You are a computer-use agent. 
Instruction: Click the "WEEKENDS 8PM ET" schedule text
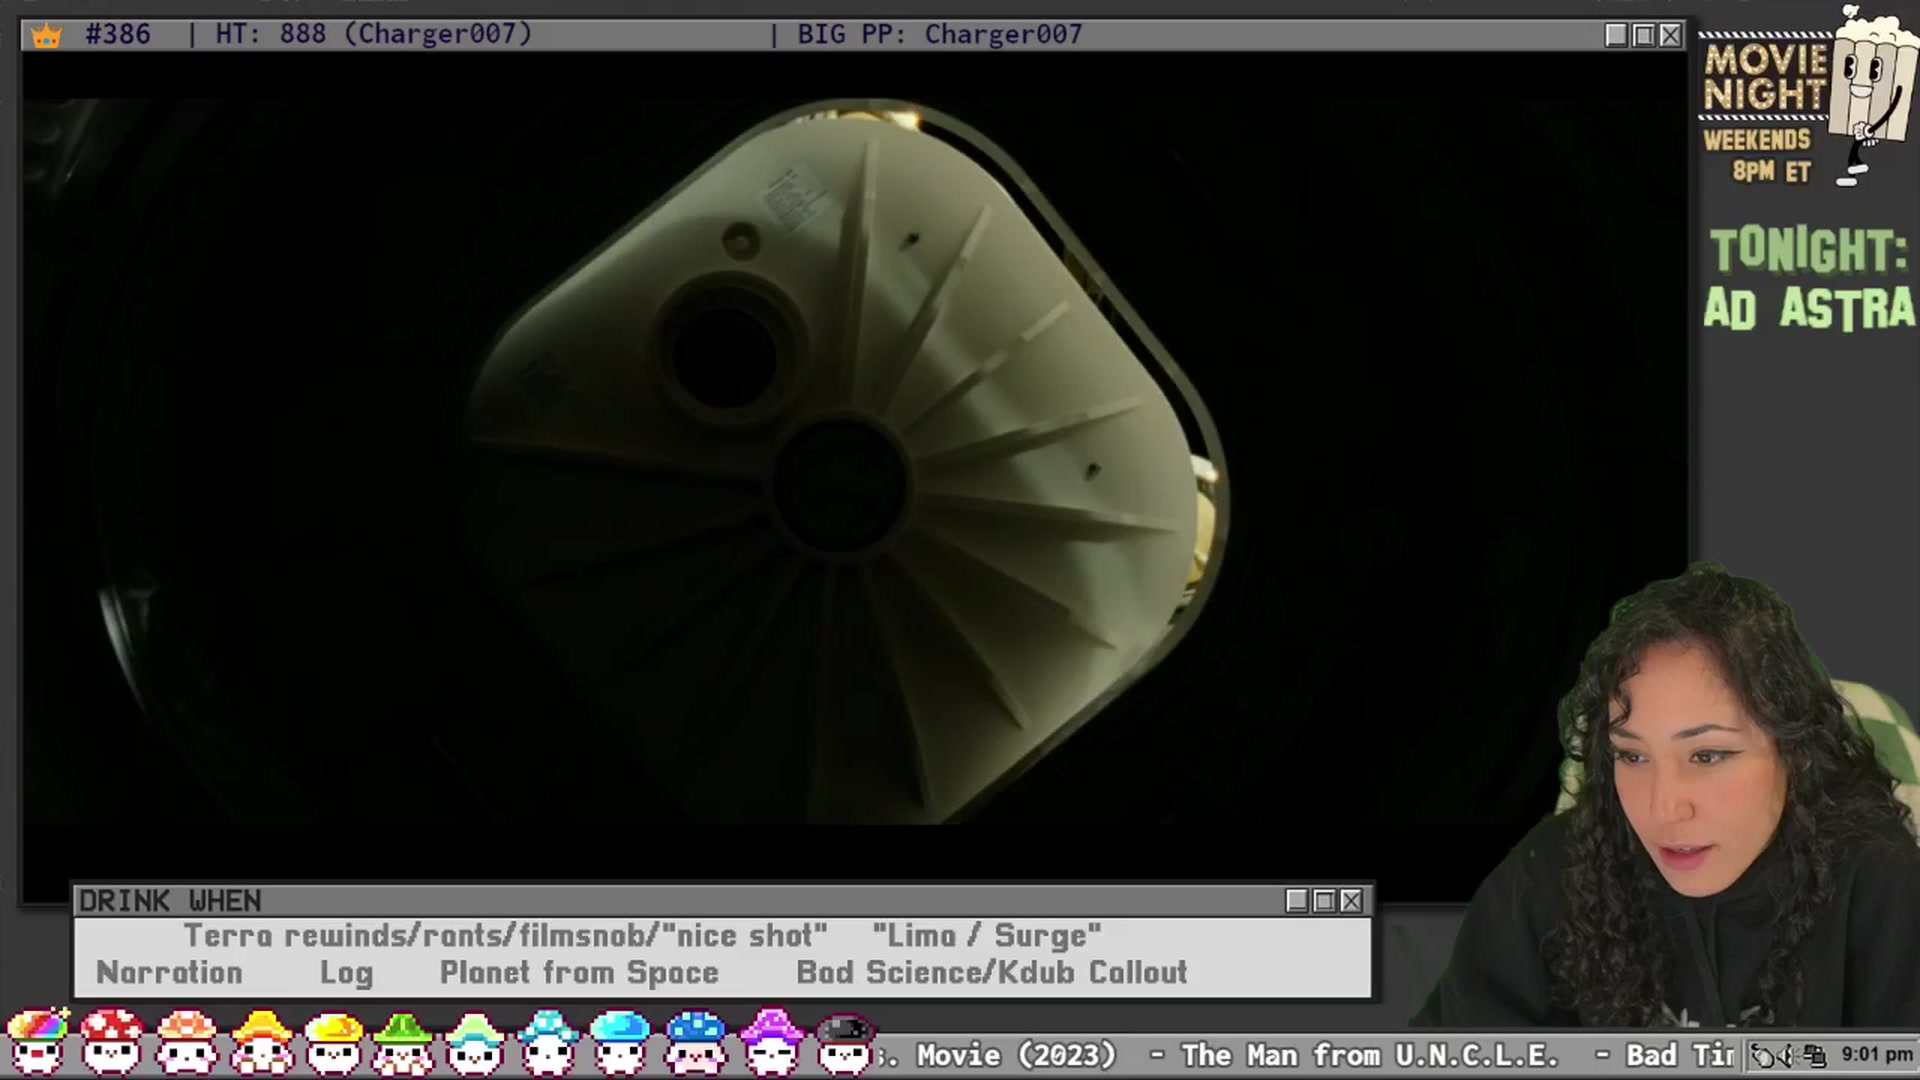pyautogui.click(x=1758, y=155)
